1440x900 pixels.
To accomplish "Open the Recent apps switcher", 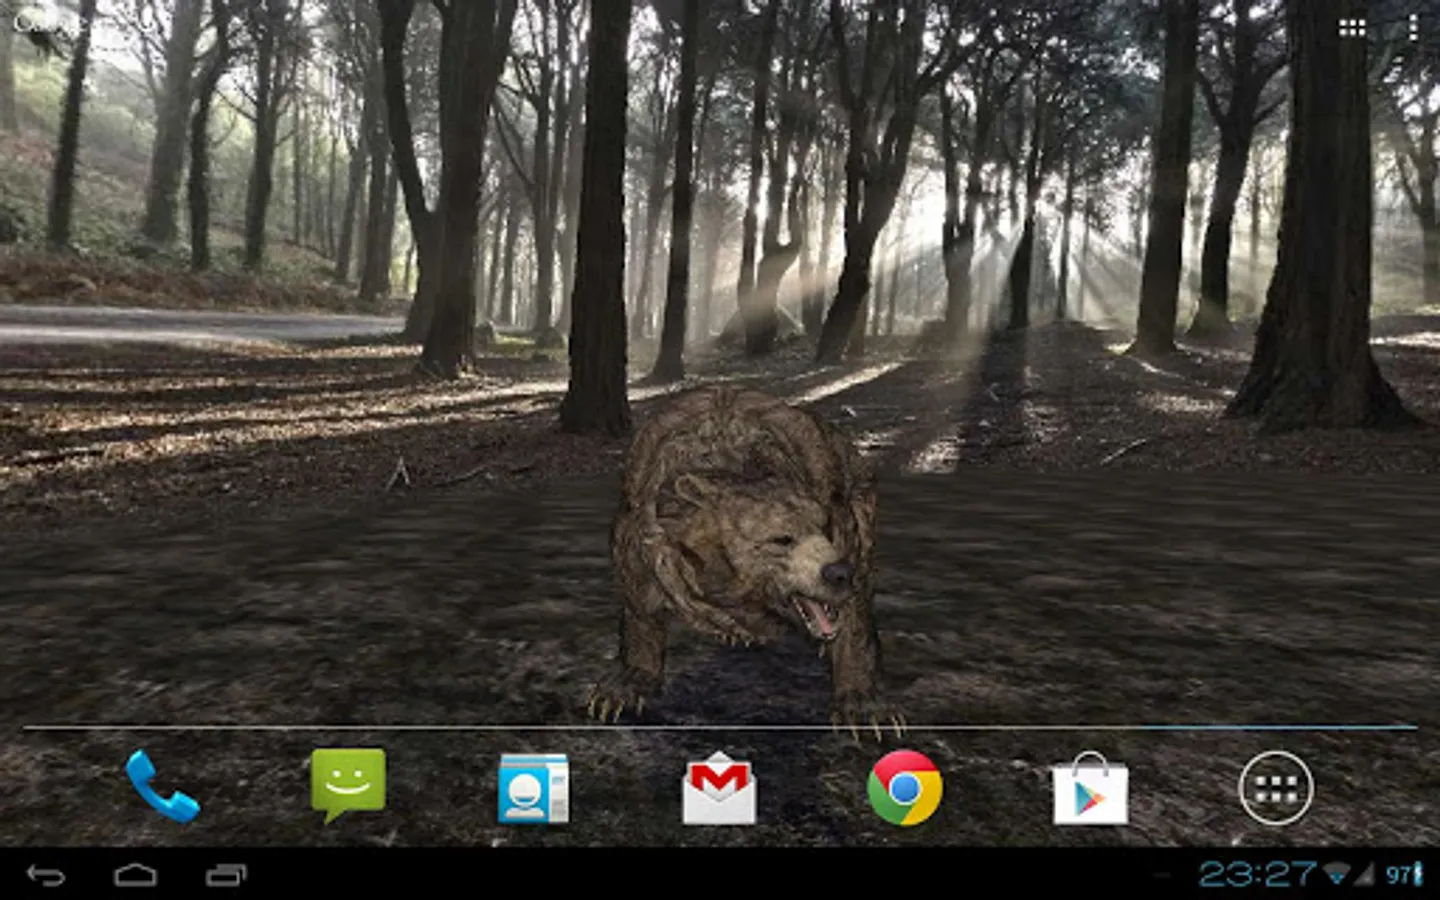I will pos(226,875).
